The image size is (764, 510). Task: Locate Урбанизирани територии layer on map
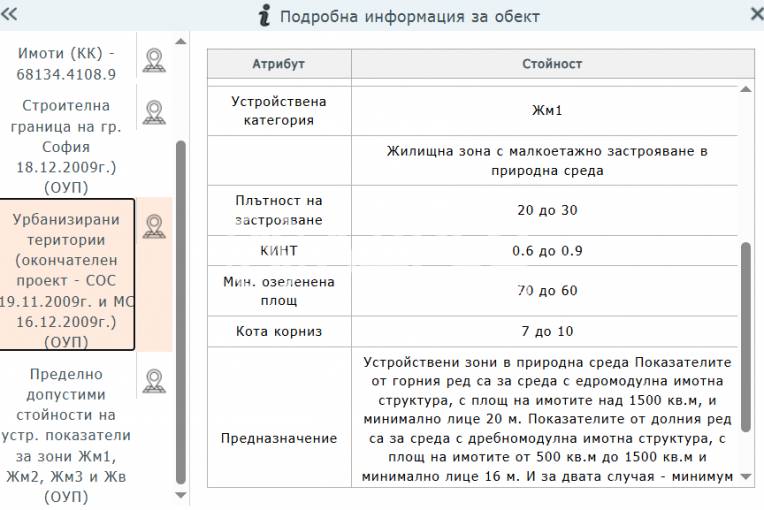[x=154, y=227]
